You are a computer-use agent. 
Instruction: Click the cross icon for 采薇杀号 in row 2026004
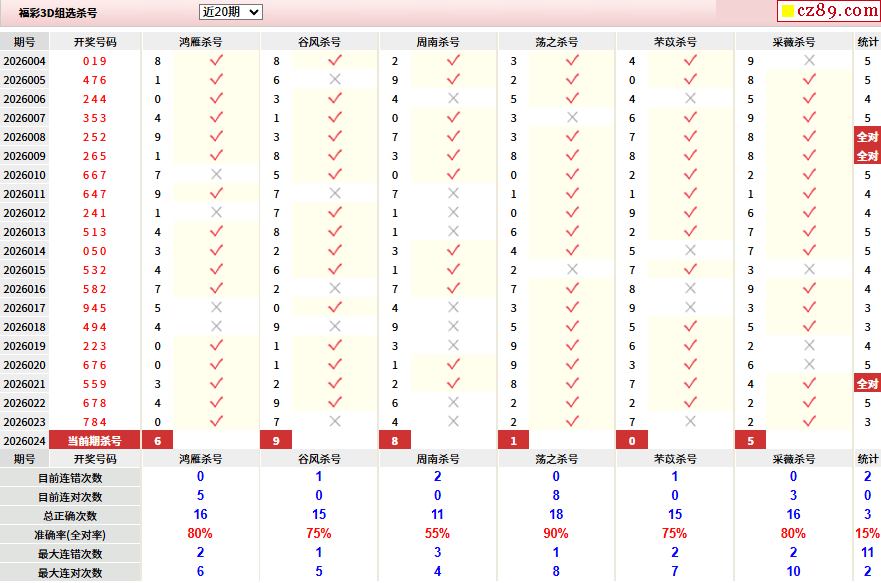(809, 61)
